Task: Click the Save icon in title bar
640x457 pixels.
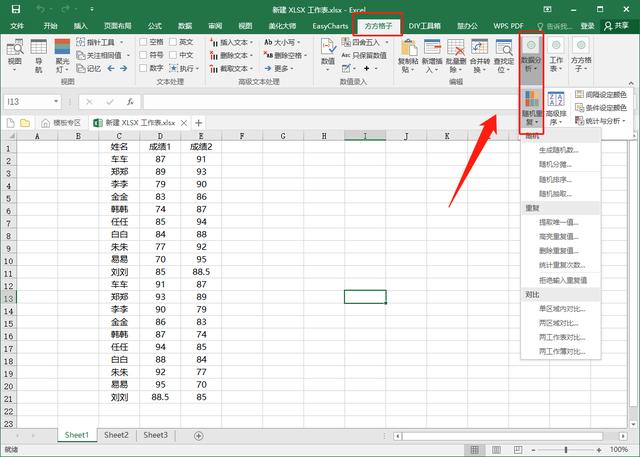Action: (16, 9)
